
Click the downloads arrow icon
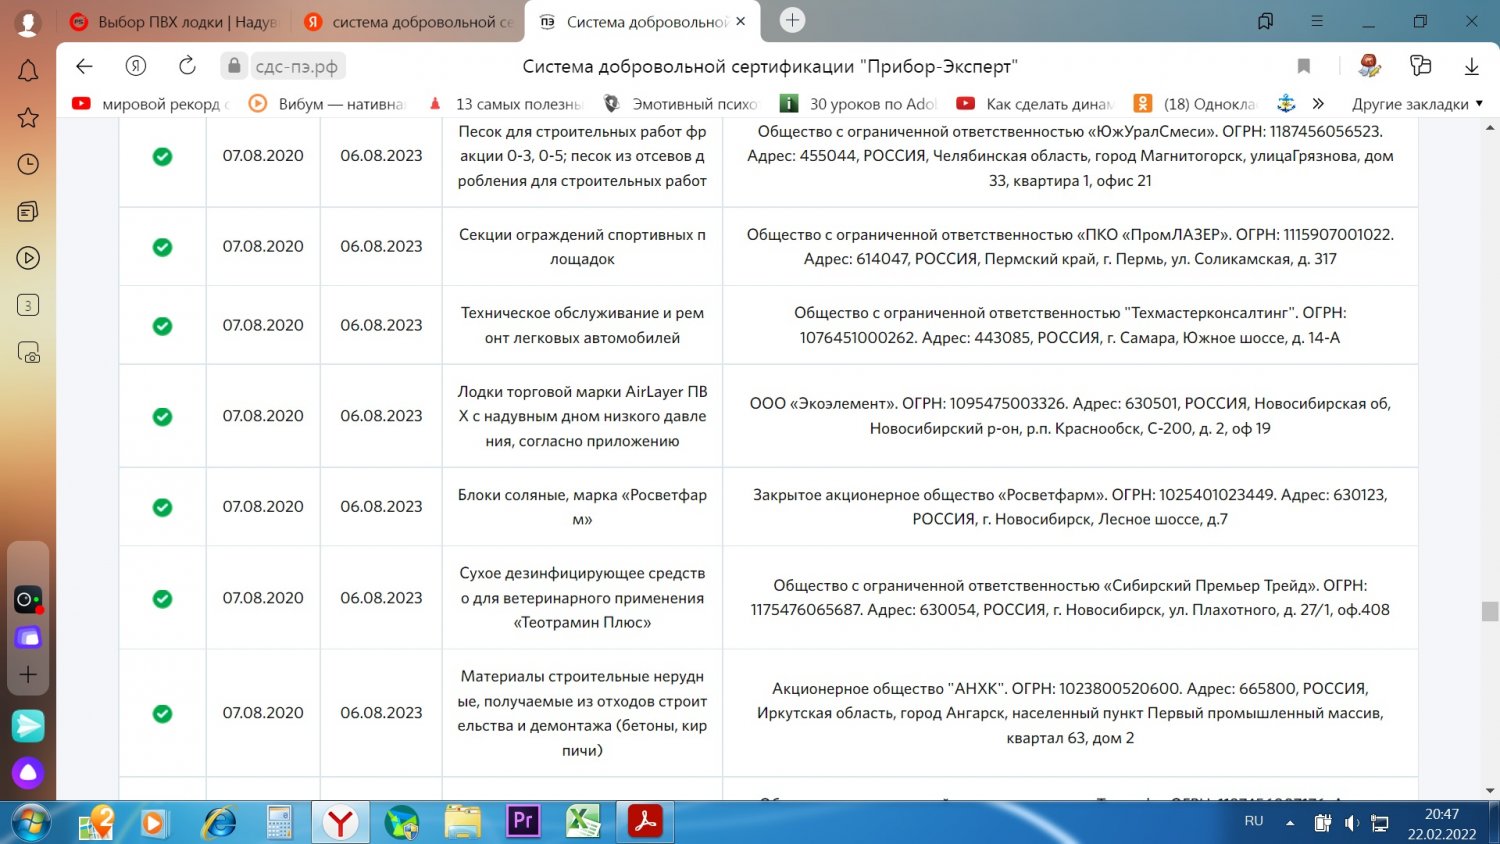click(1471, 66)
